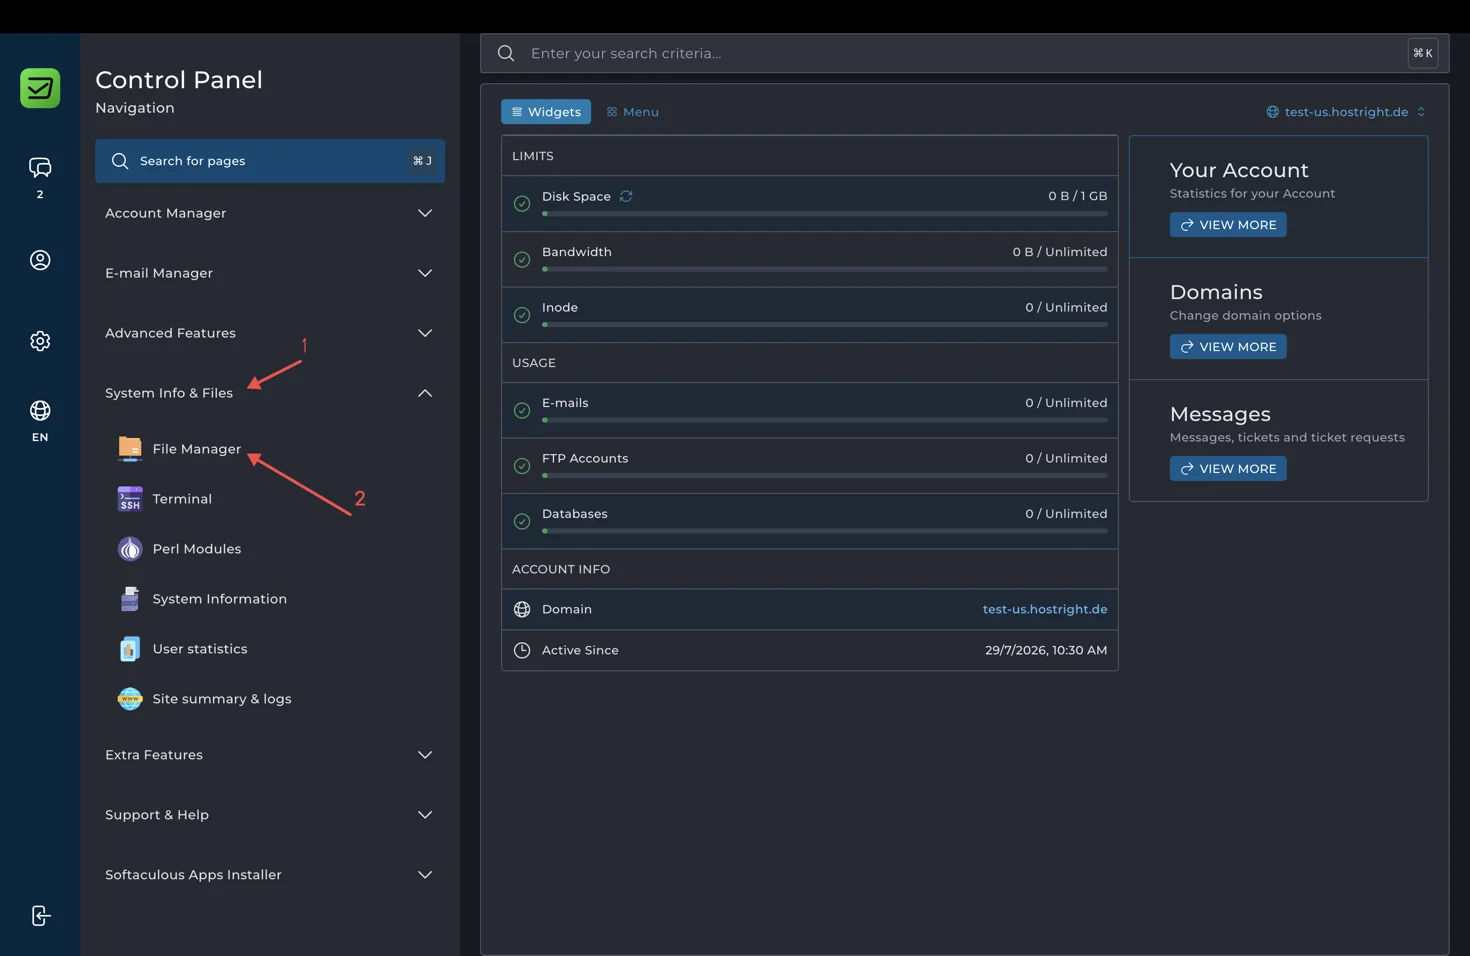Screen dimensions: 1470x956
Task: Click green check icon beside FTP Accounts
Action: click(522, 466)
